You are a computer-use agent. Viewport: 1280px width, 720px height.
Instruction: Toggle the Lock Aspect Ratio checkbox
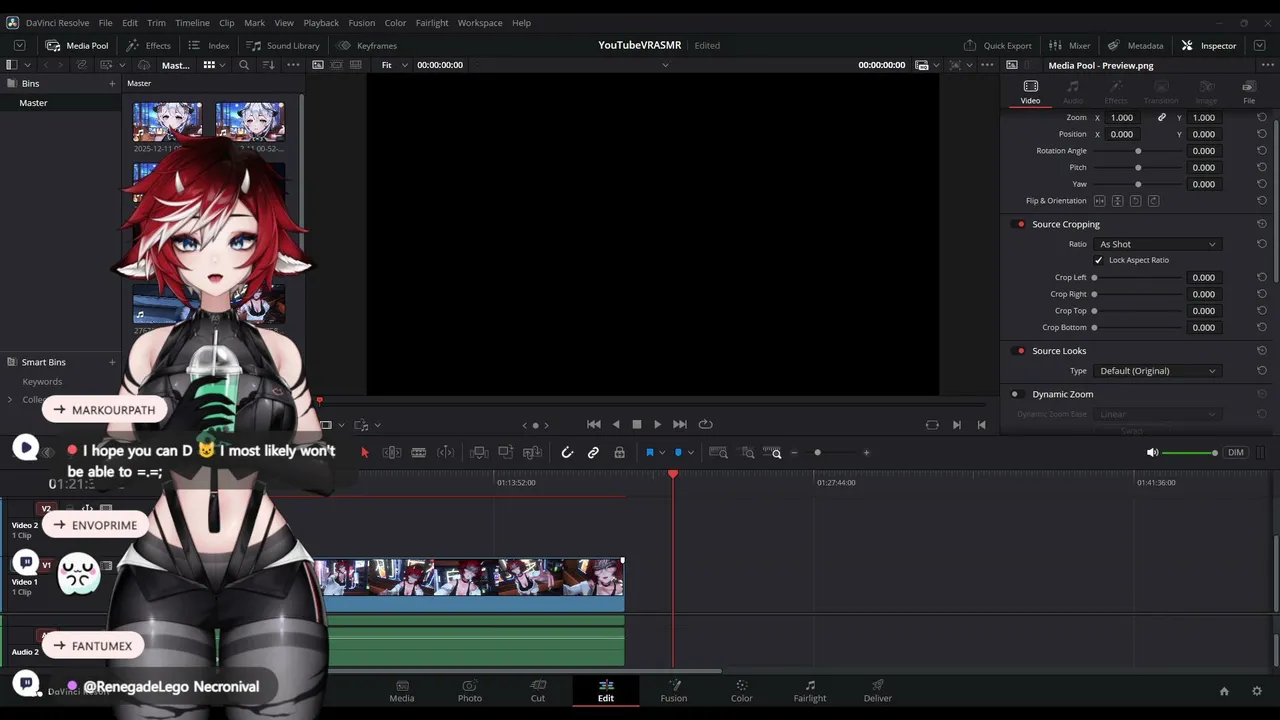point(1098,260)
